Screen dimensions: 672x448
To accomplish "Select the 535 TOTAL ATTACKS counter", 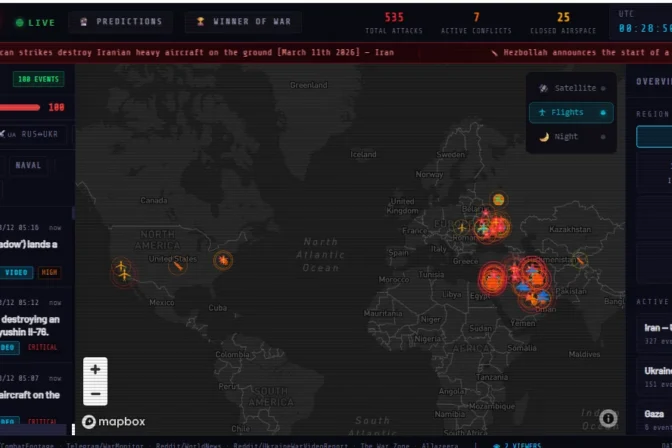I will [x=394, y=23].
